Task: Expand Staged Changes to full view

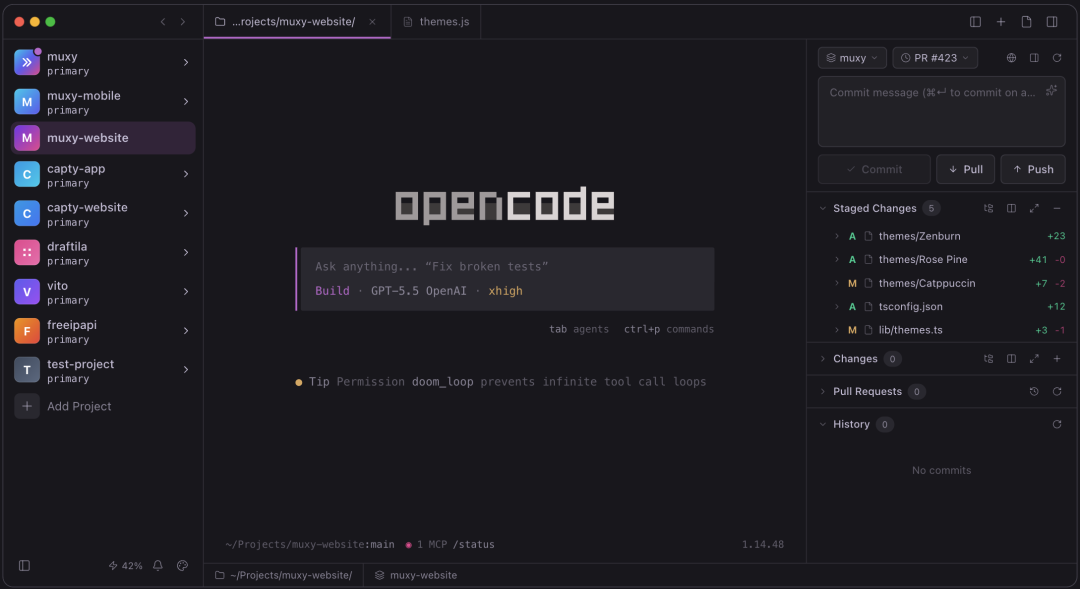Action: click(x=1034, y=208)
